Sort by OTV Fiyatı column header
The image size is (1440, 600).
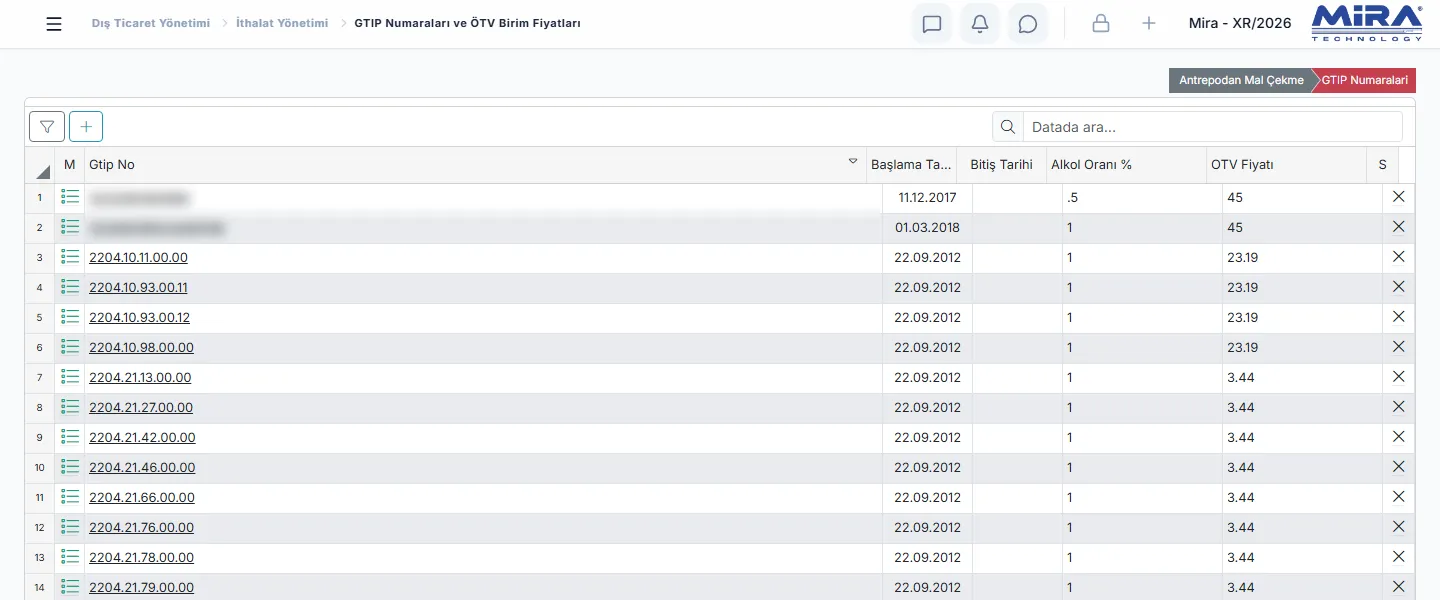tap(1286, 165)
